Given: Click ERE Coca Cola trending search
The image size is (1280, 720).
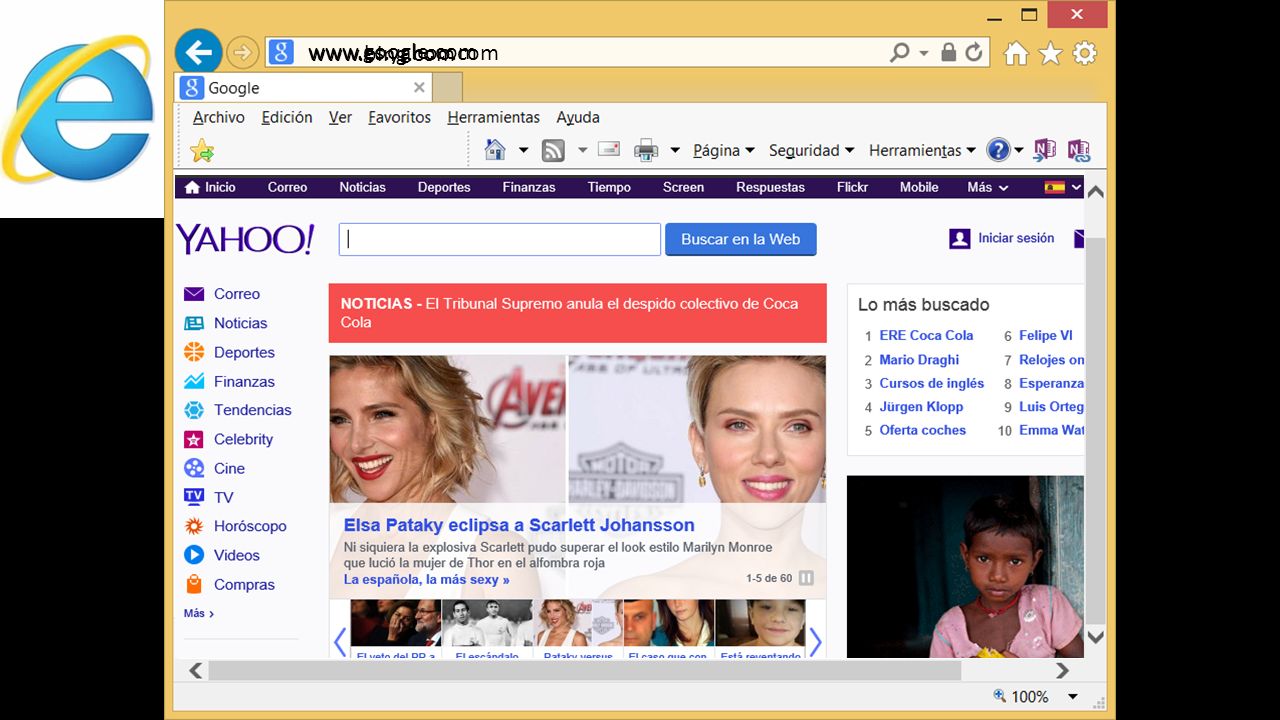Looking at the screenshot, I should point(926,335).
